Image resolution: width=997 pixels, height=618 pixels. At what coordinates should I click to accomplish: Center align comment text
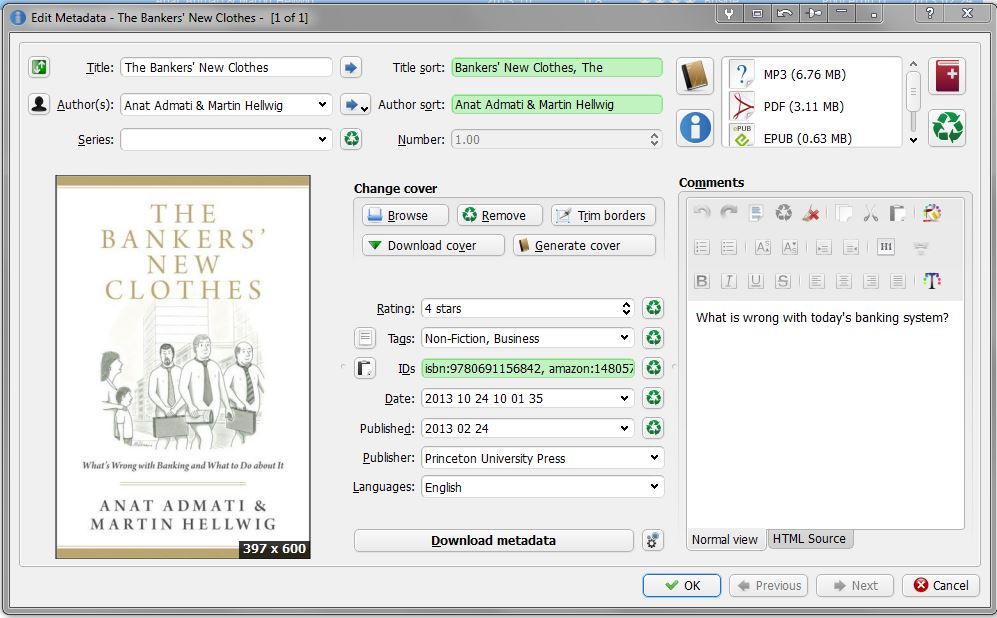(844, 280)
